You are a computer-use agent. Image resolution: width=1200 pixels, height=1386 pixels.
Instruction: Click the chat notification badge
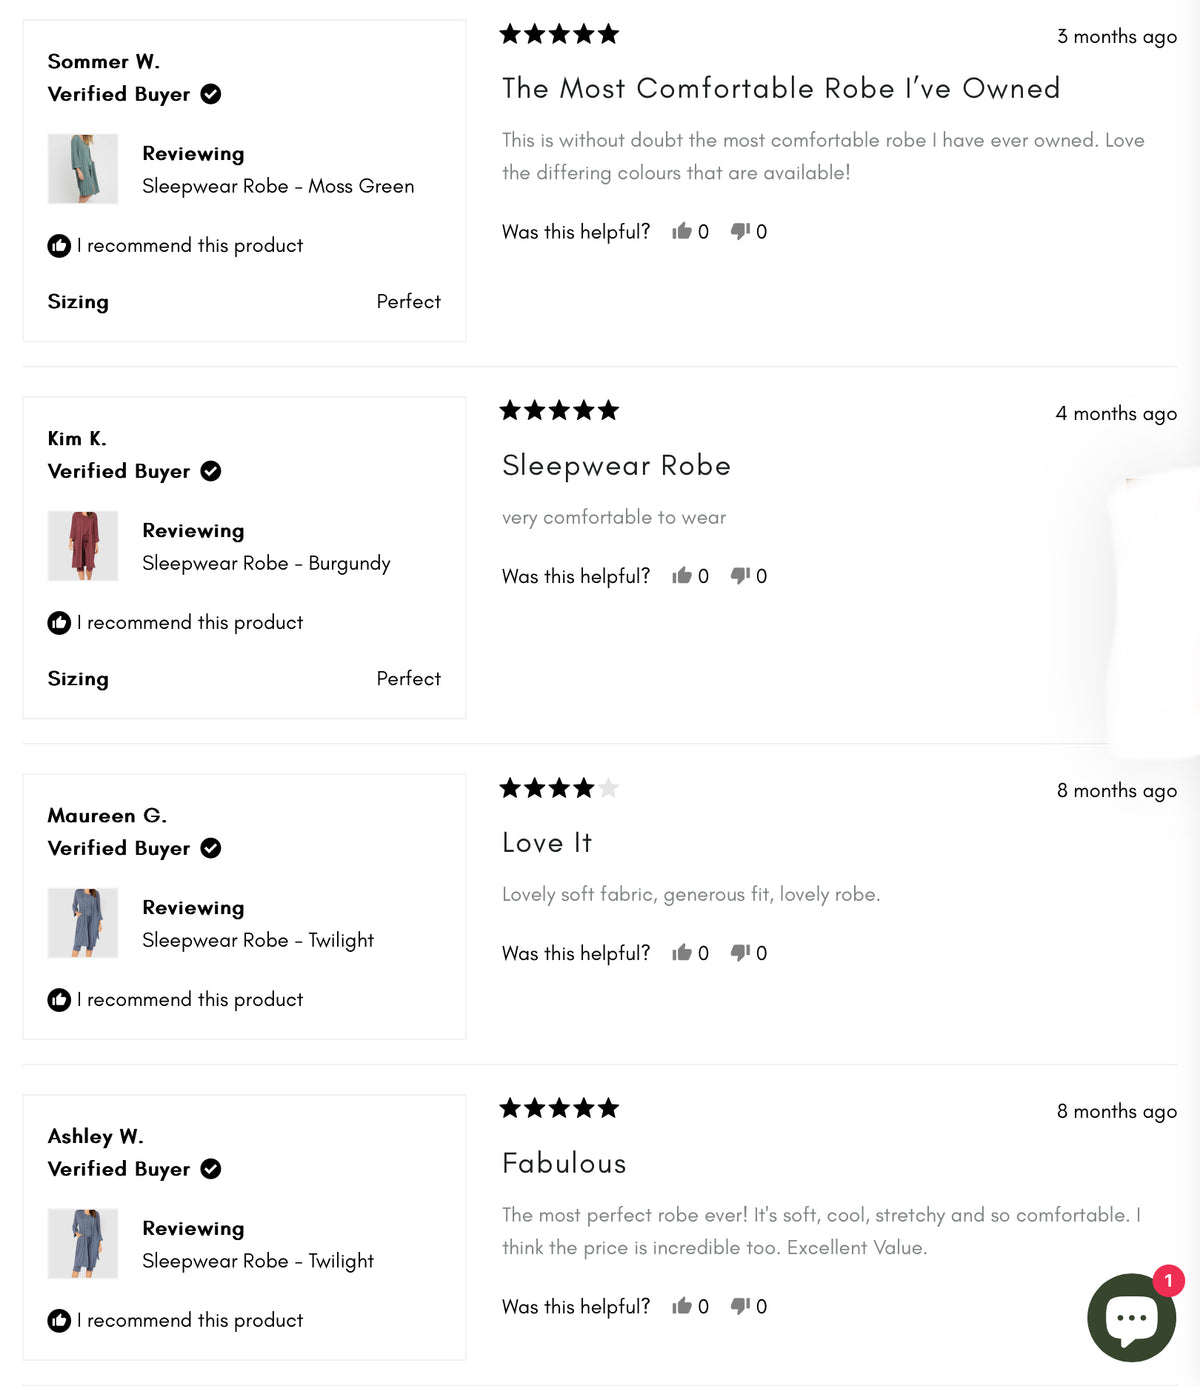(x=1168, y=1281)
